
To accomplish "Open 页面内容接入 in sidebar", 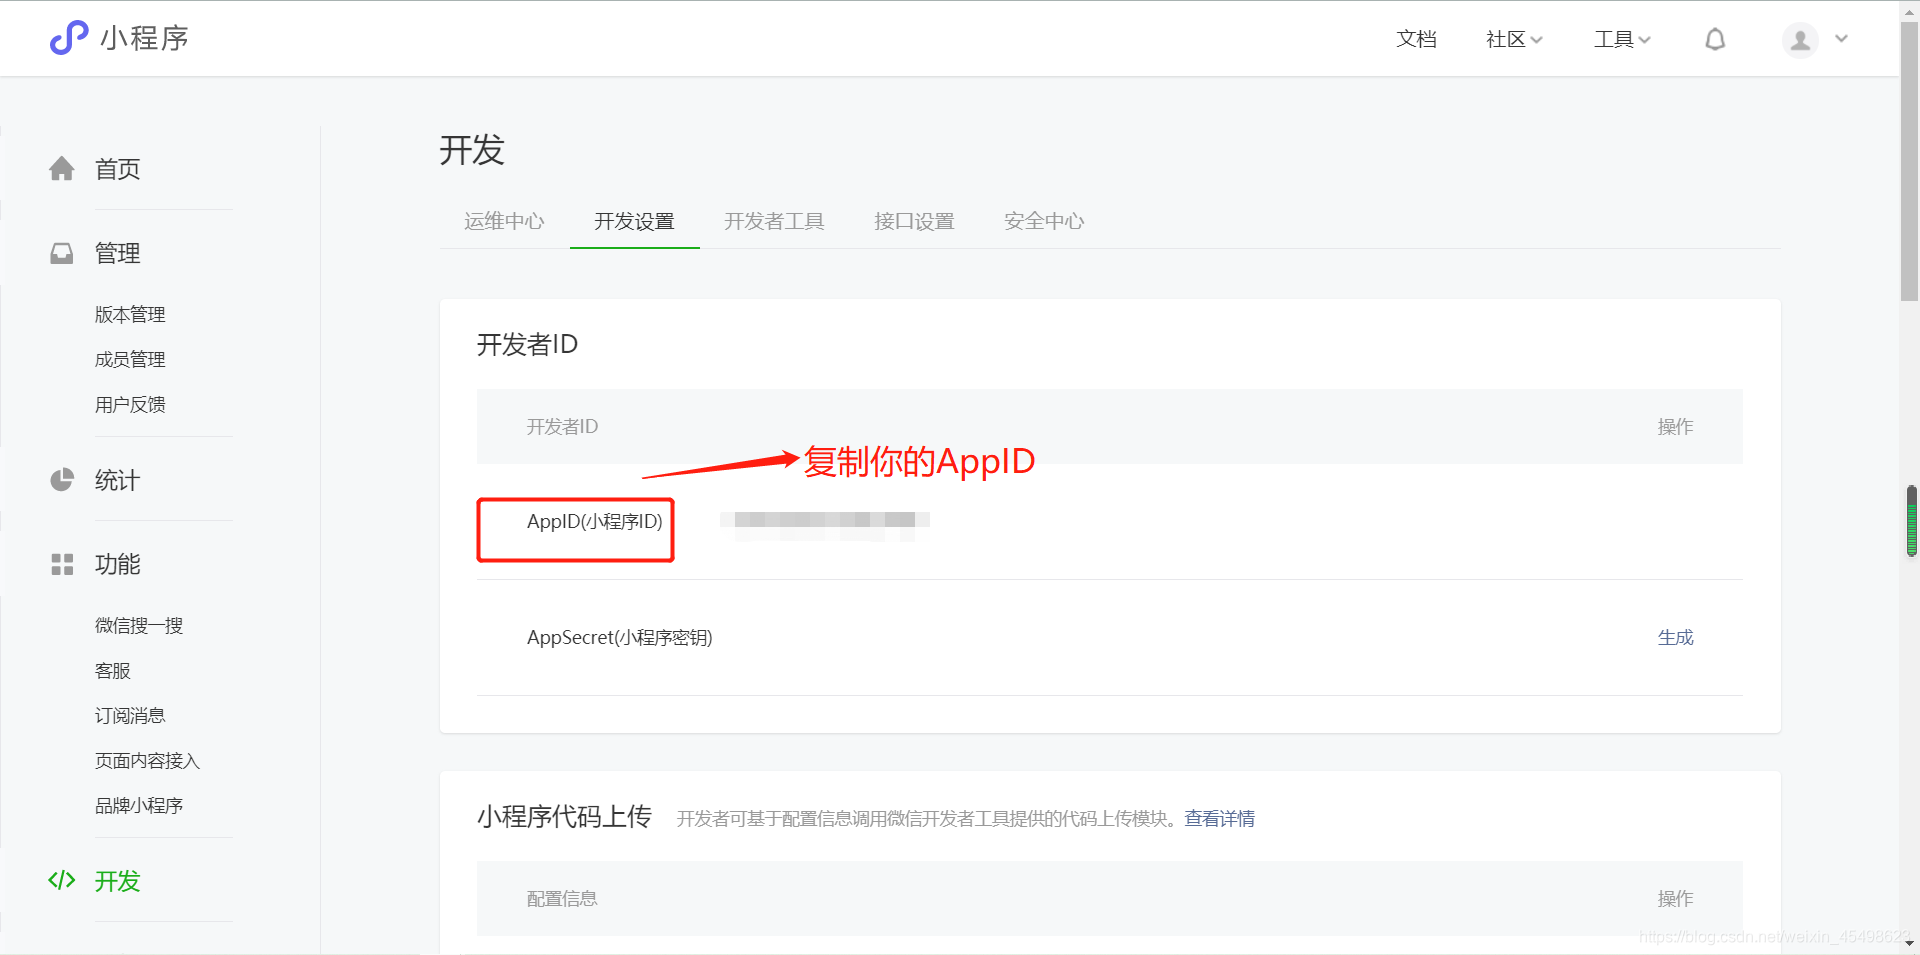I will 148,760.
